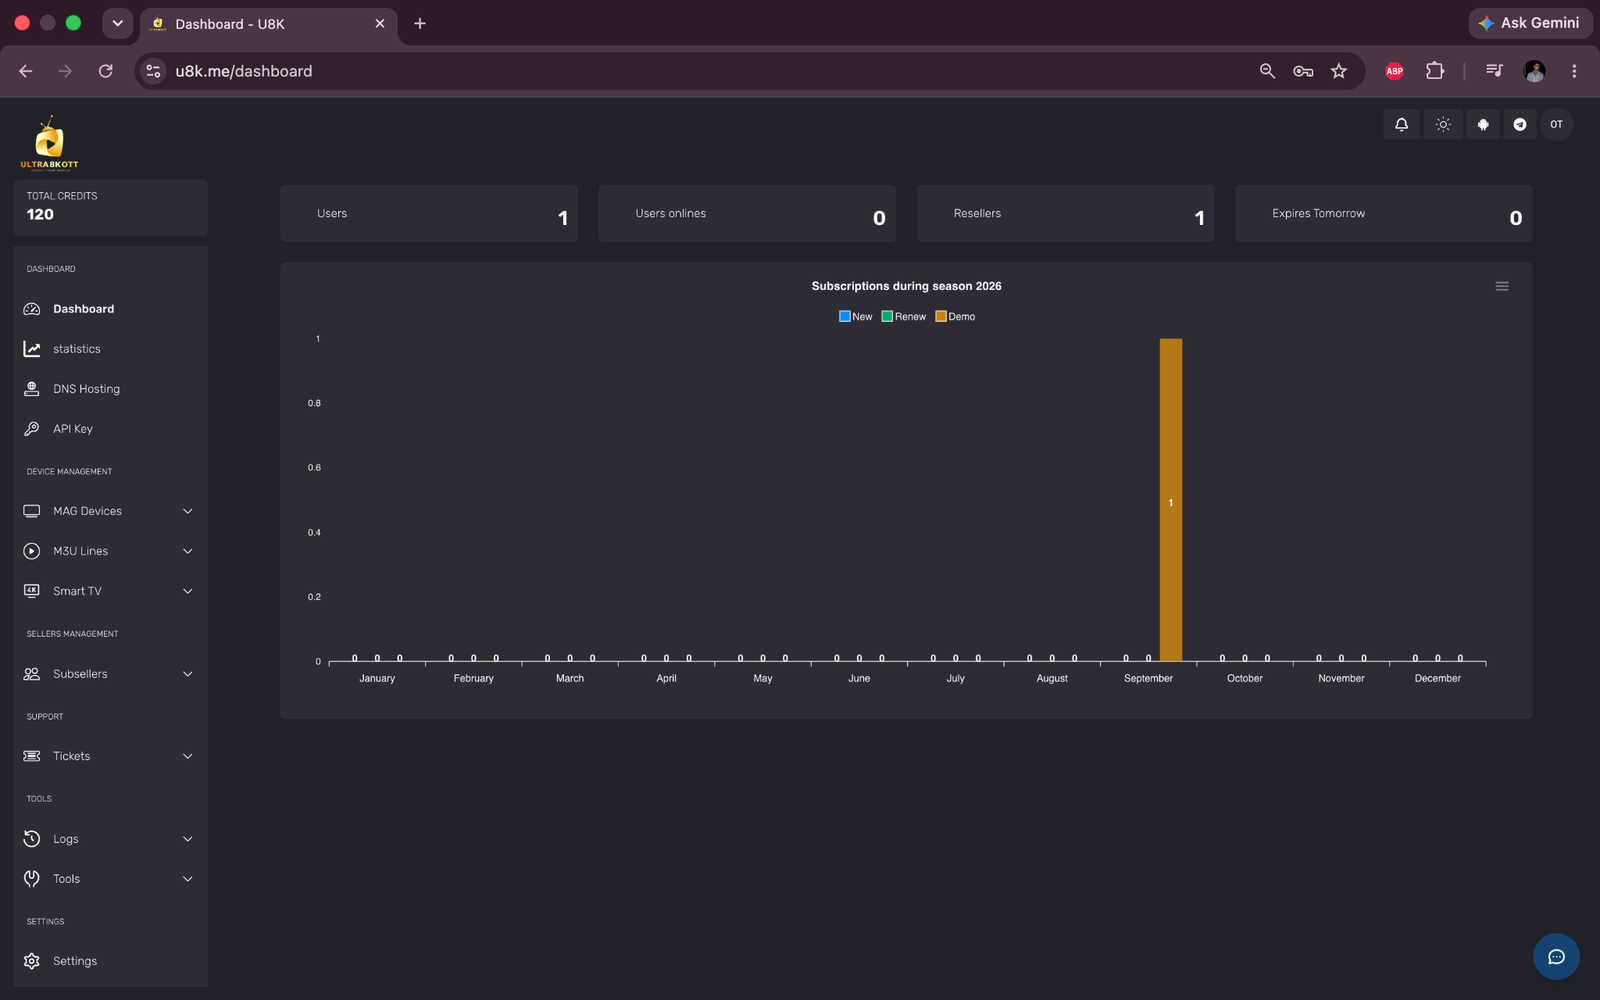The width and height of the screenshot is (1600, 1000).
Task: Open the notifications bell icon
Action: (x=1401, y=125)
